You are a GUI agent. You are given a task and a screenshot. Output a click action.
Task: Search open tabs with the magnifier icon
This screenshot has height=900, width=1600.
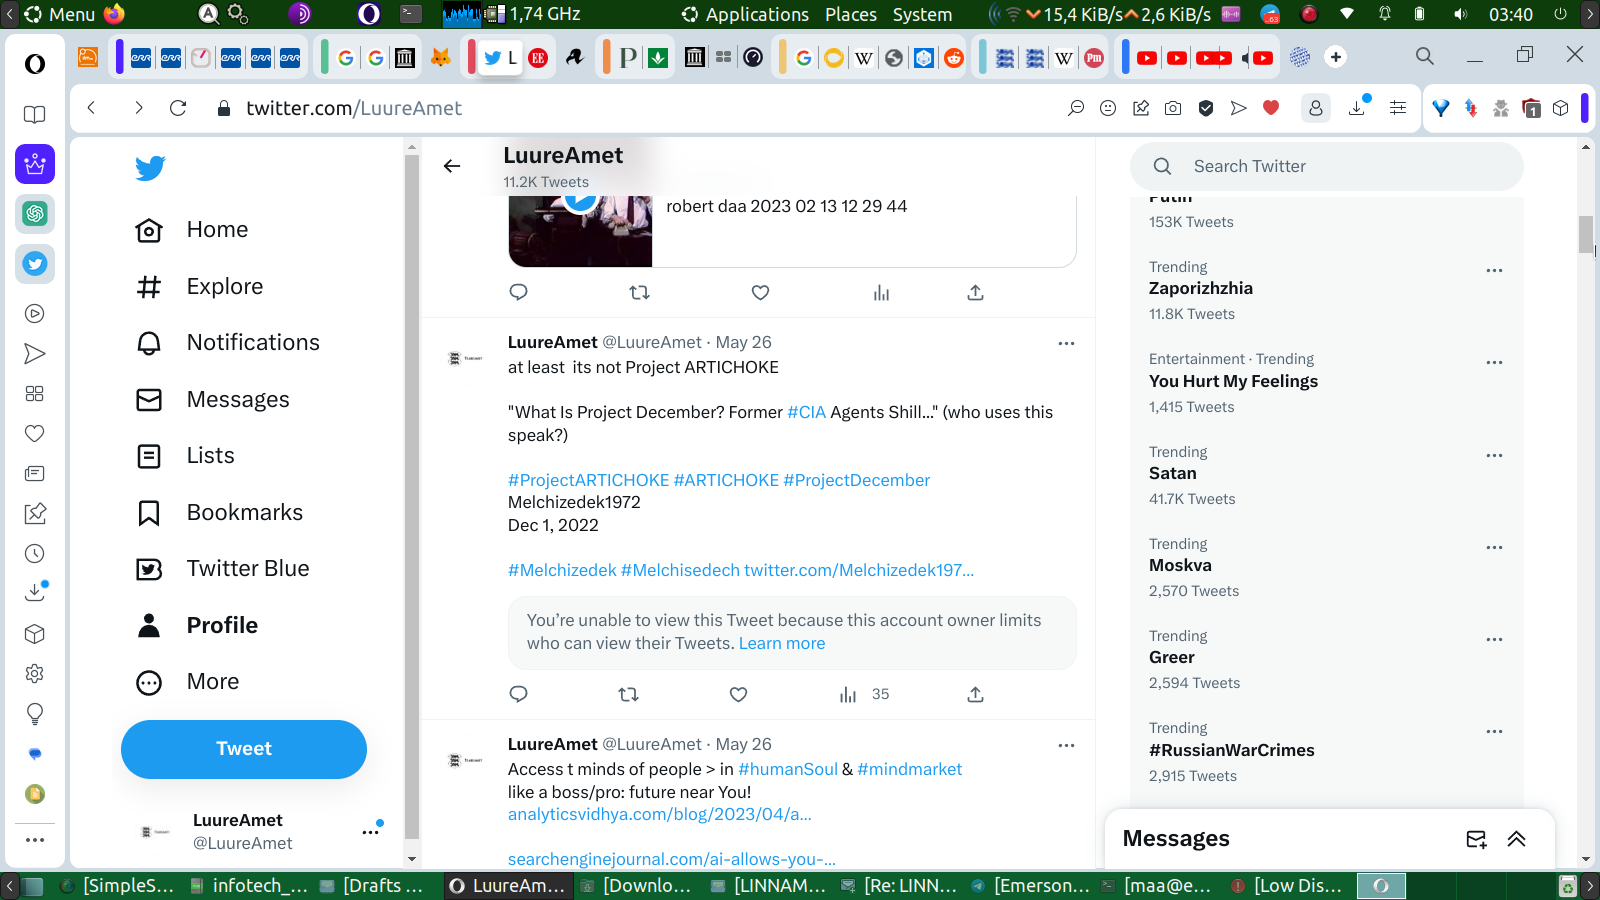coord(1425,56)
